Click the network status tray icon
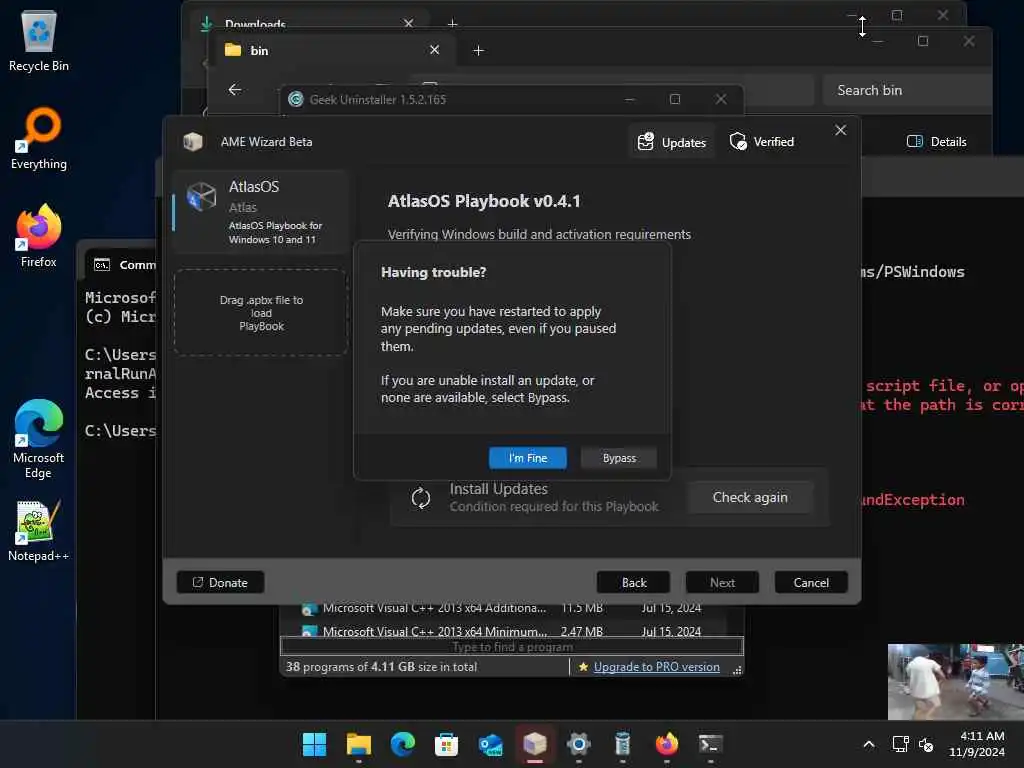Screen dimensions: 1024x768 (901, 744)
